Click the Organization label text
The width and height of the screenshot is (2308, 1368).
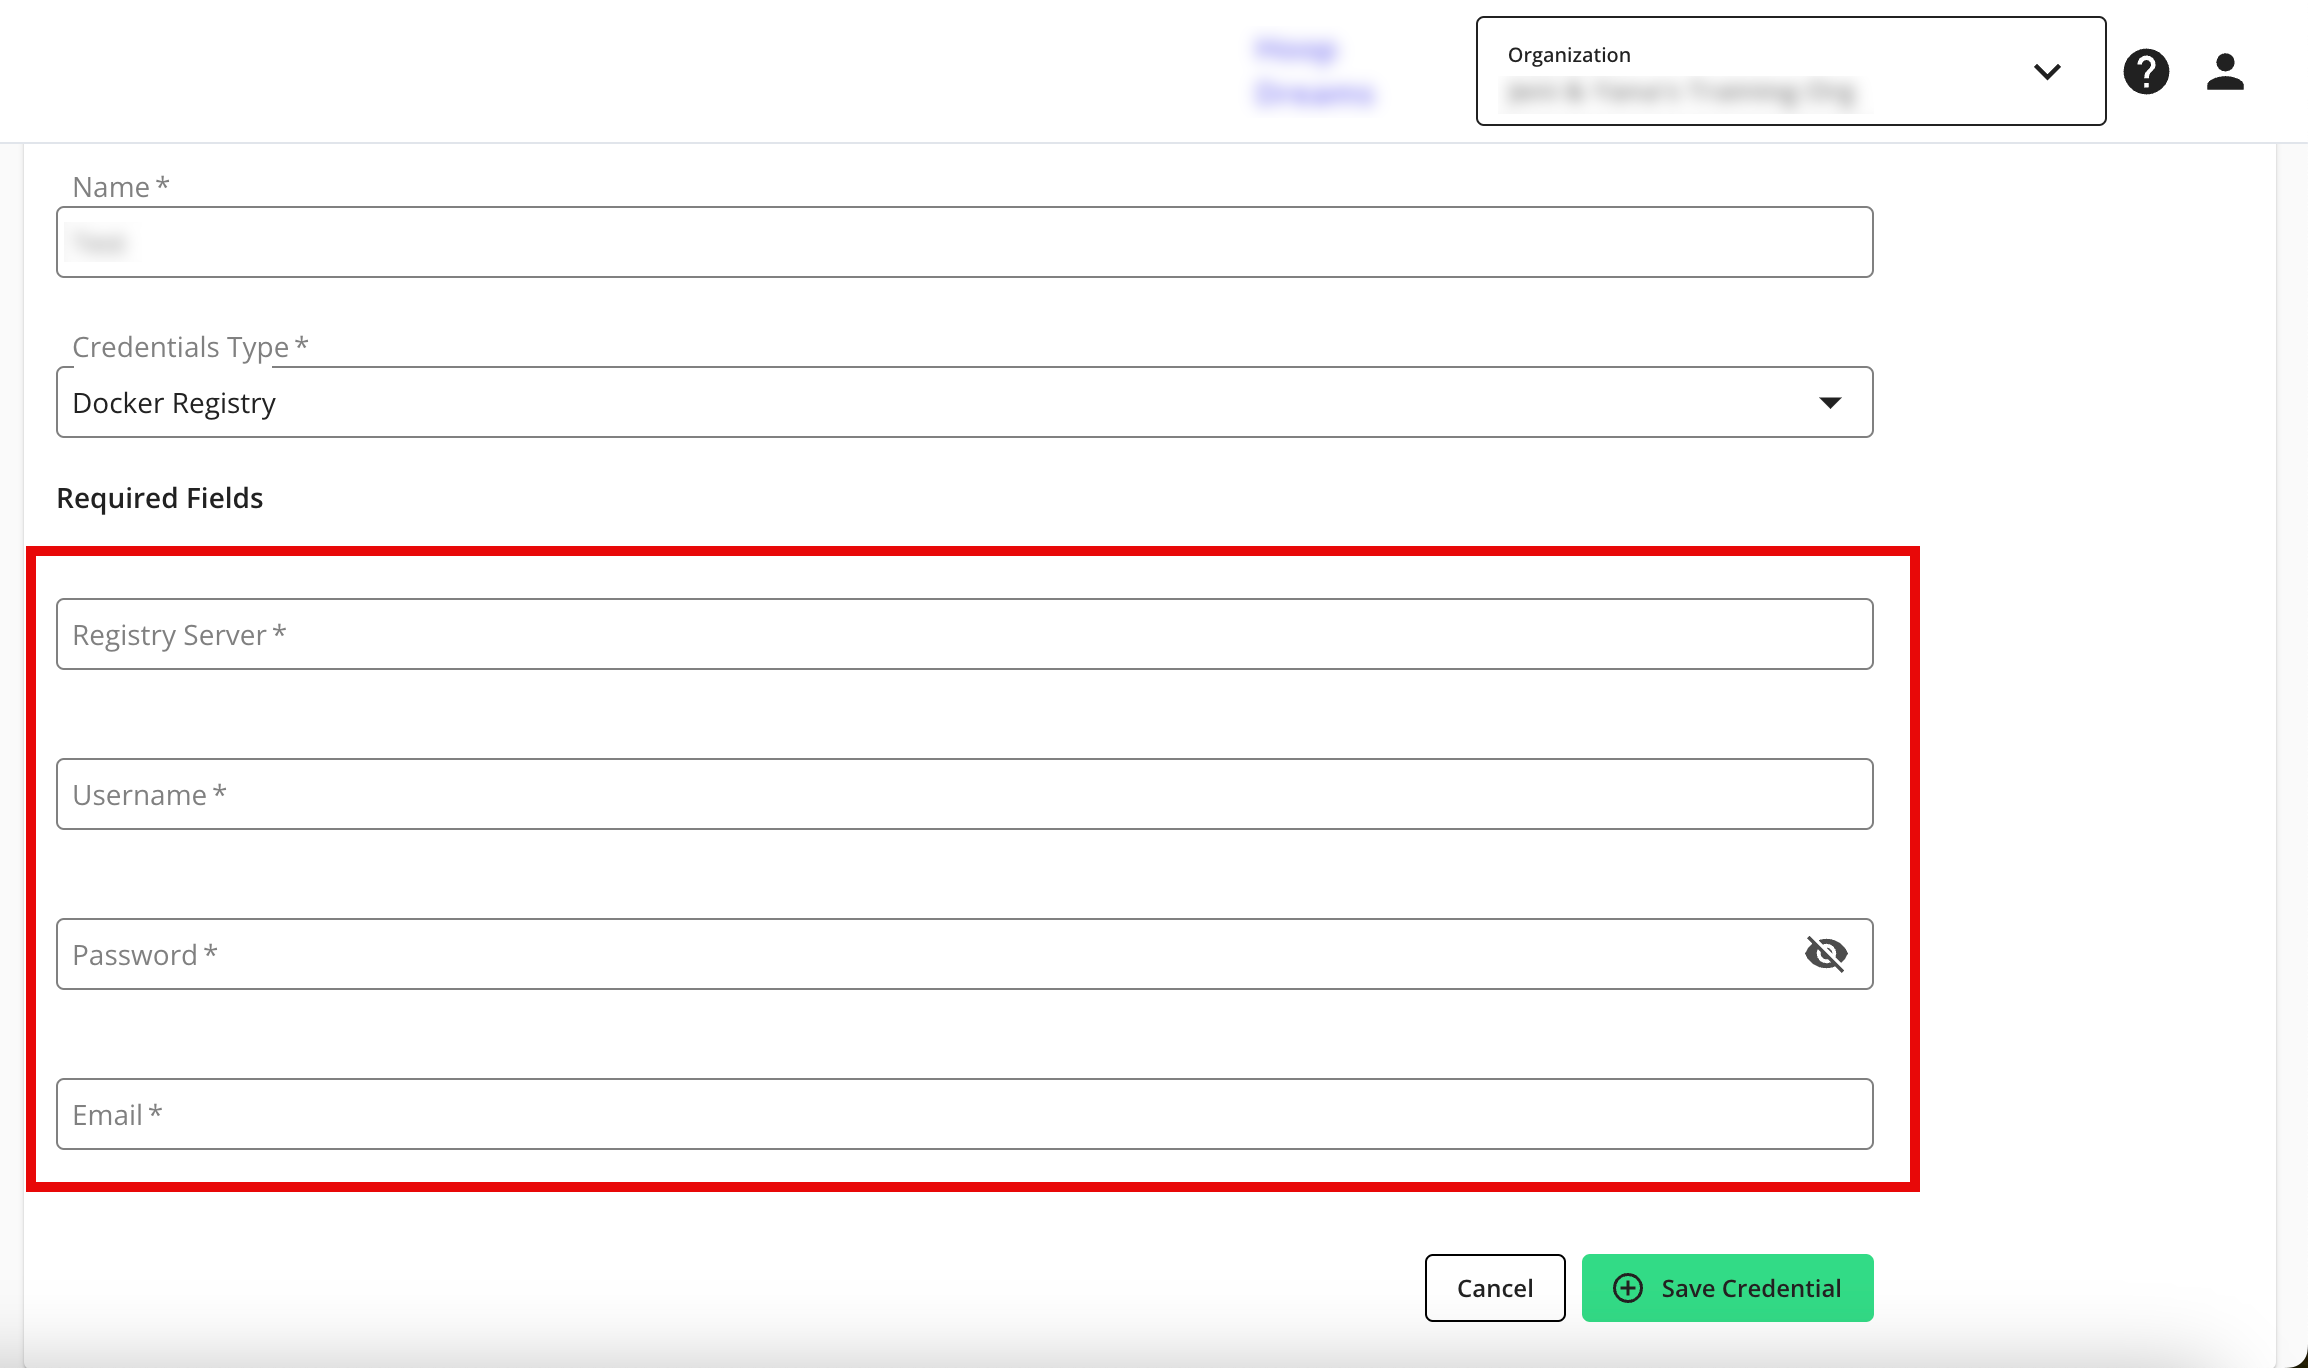click(1569, 55)
